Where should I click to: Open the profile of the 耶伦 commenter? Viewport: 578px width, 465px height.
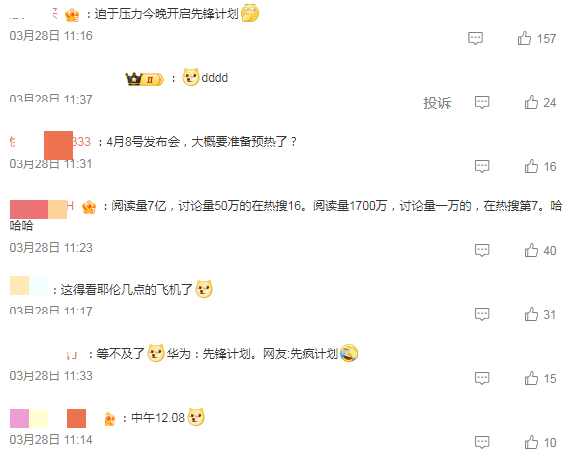(29, 285)
